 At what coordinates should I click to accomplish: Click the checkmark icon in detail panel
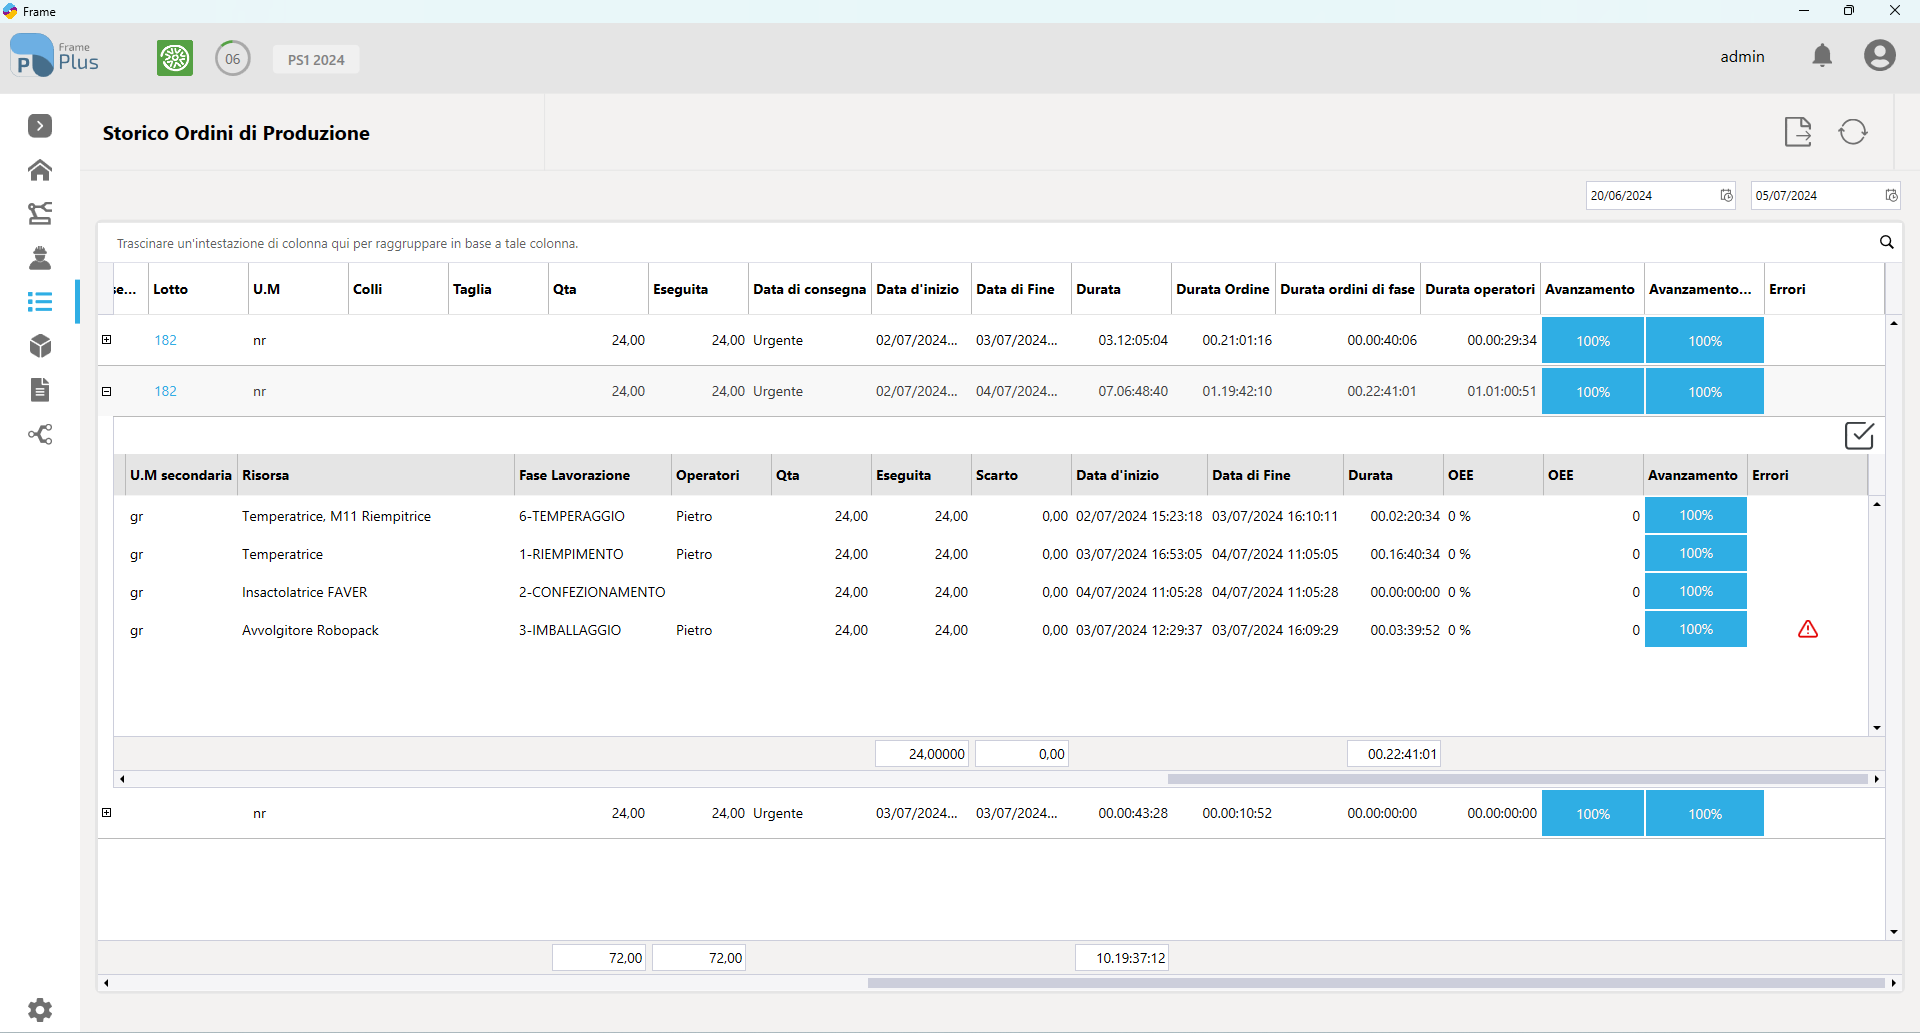point(1859,436)
